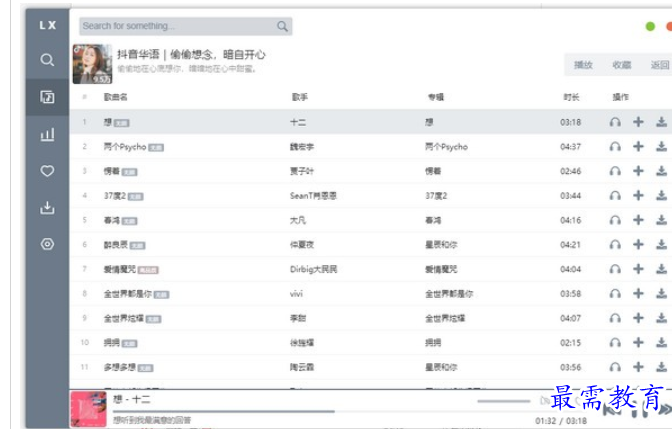Add song 11 (03:56) with plus icon
This screenshot has width=672, height=429.
[638, 367]
